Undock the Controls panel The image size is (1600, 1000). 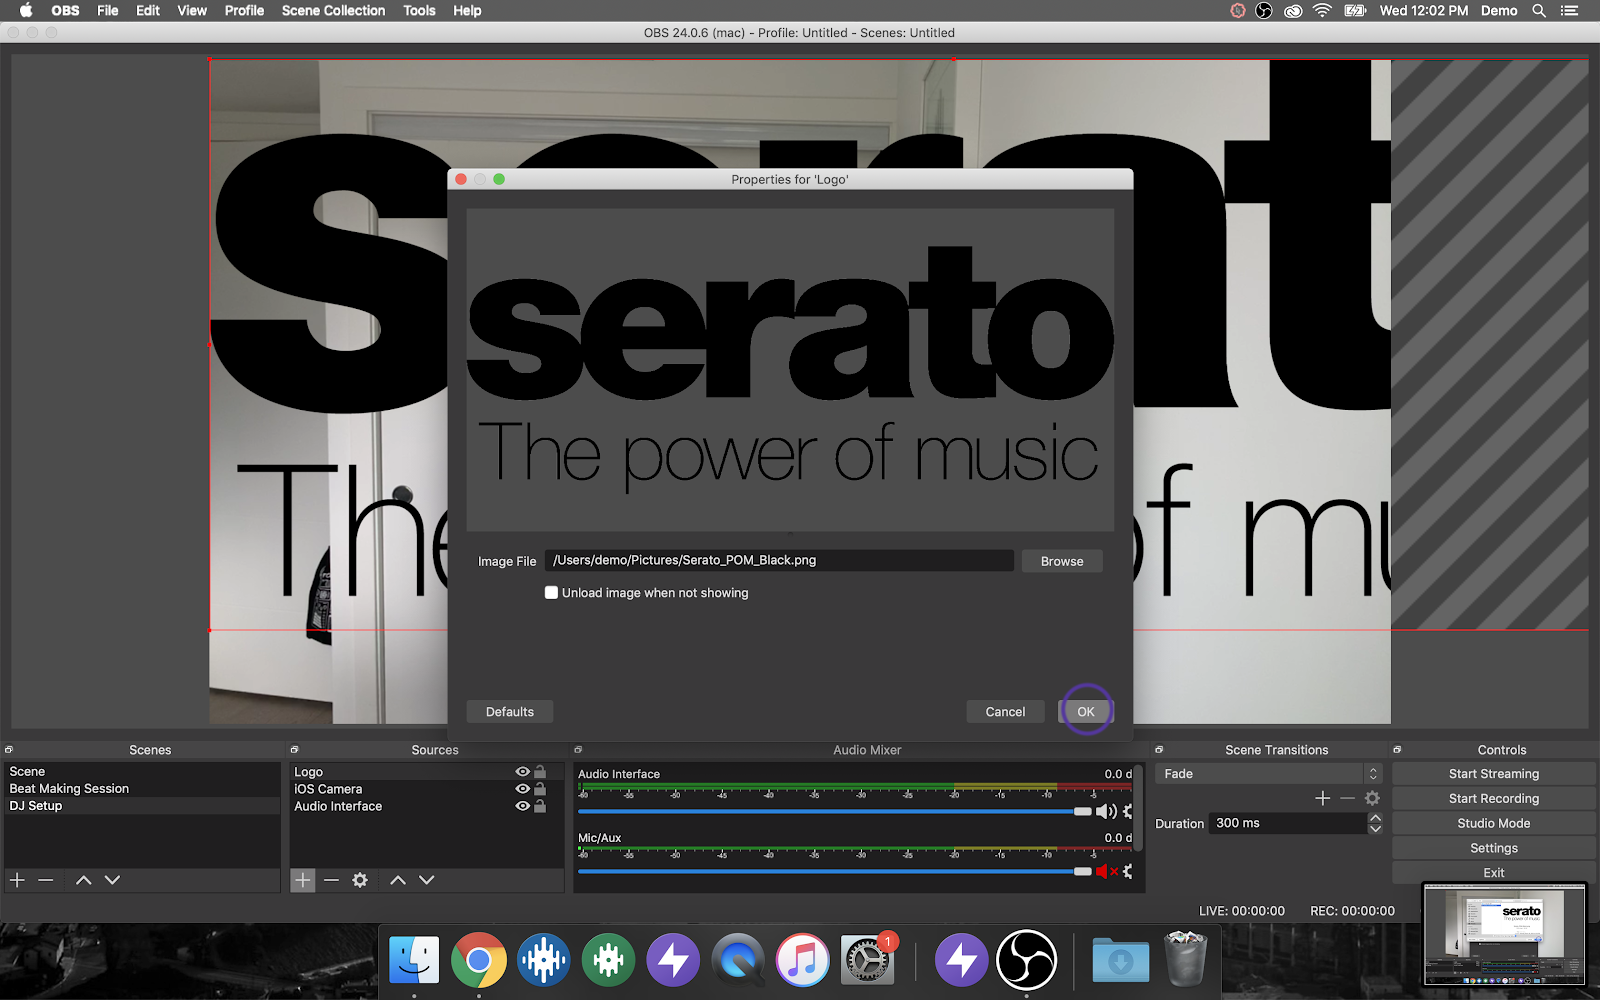(1397, 749)
